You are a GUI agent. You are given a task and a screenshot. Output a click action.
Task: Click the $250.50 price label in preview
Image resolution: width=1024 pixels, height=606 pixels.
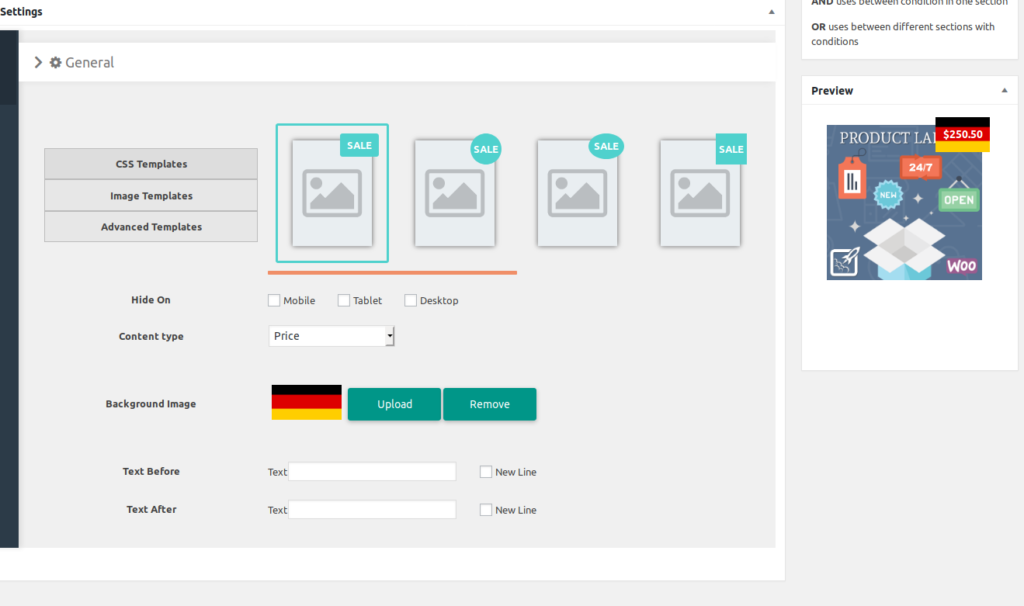pos(962,134)
